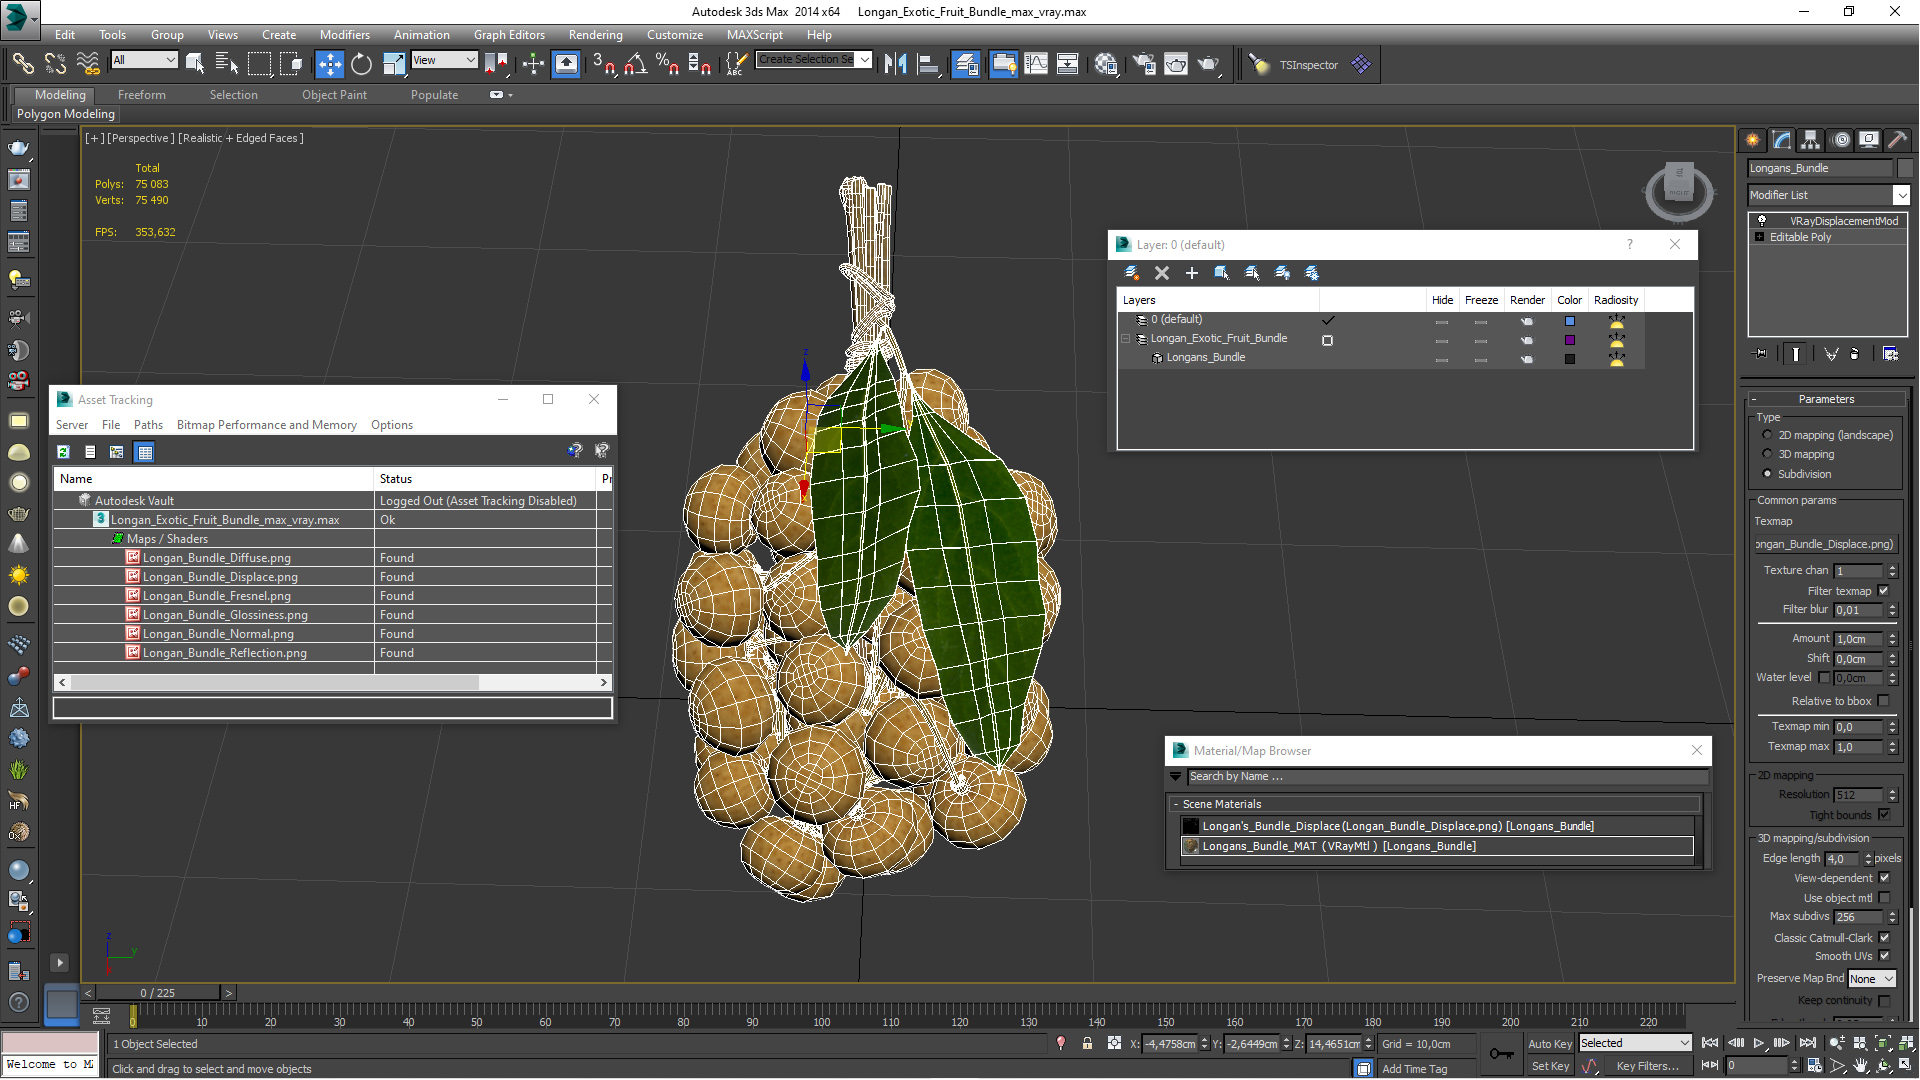Viewport: 1920px width, 1080px height.
Task: Toggle 3D Snaps in main toolbar
Action: pyautogui.click(x=603, y=64)
